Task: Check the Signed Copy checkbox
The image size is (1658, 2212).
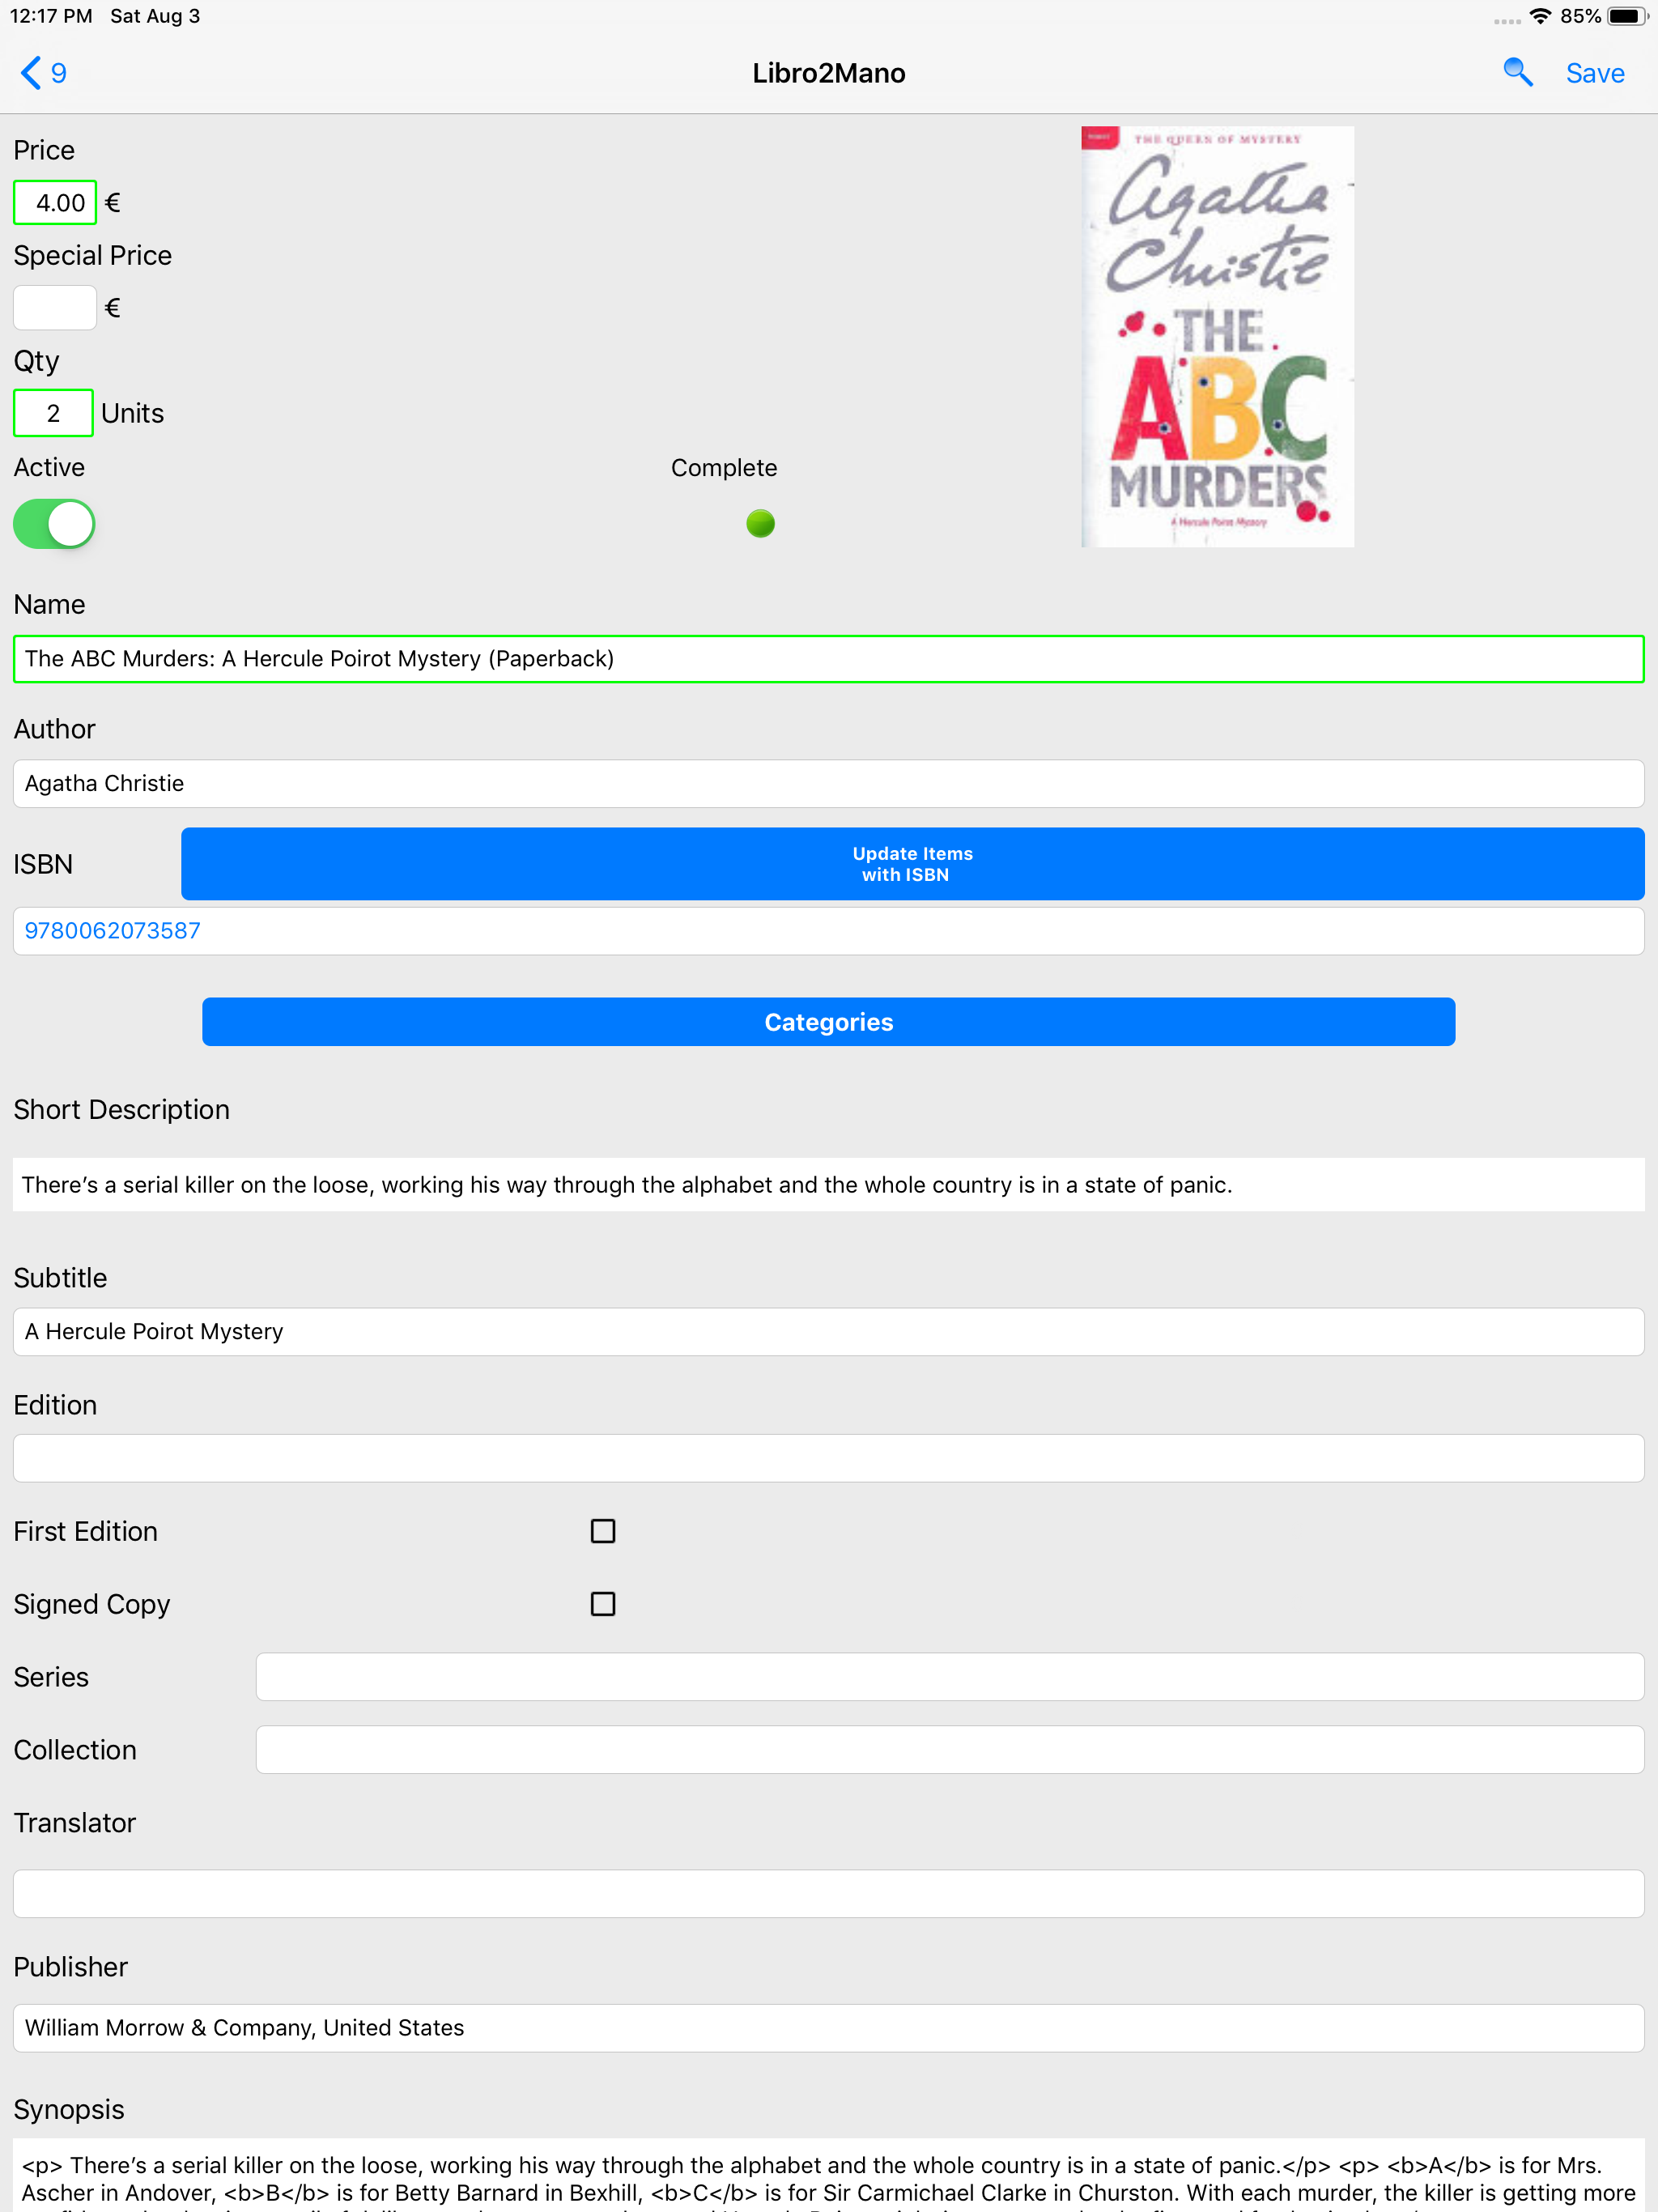Action: click(603, 1604)
